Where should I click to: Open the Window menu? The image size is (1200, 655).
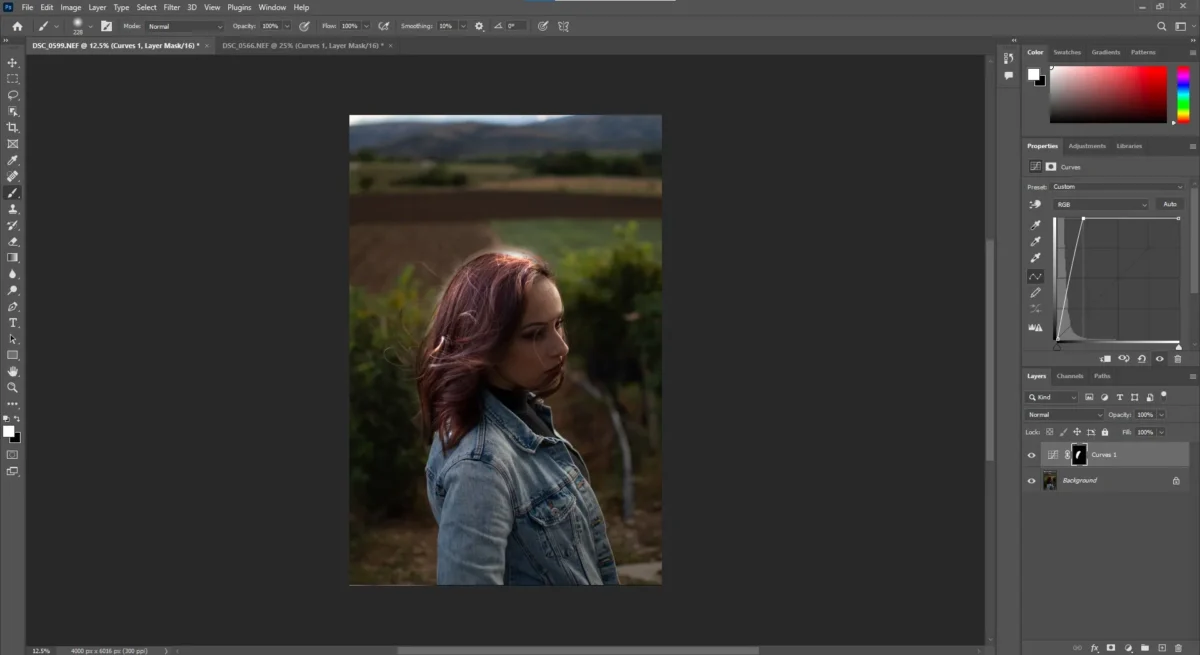click(x=272, y=7)
